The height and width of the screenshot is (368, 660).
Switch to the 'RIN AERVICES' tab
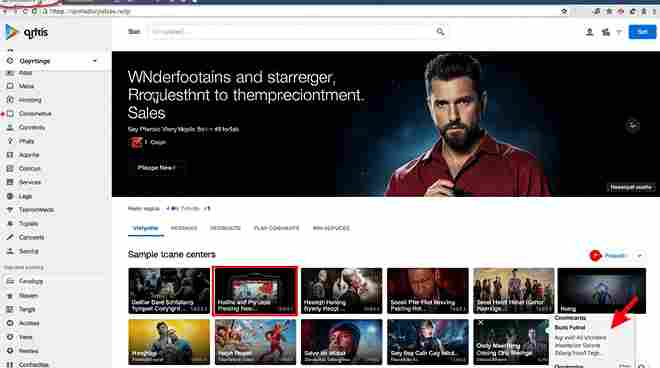coord(331,228)
